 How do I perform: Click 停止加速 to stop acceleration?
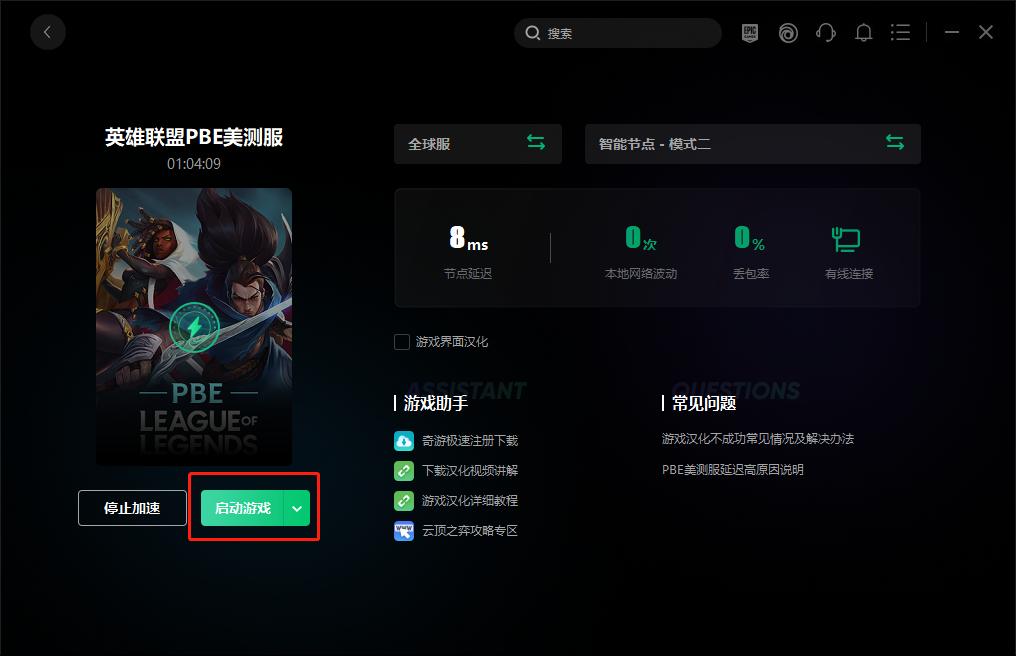pyautogui.click(x=131, y=508)
